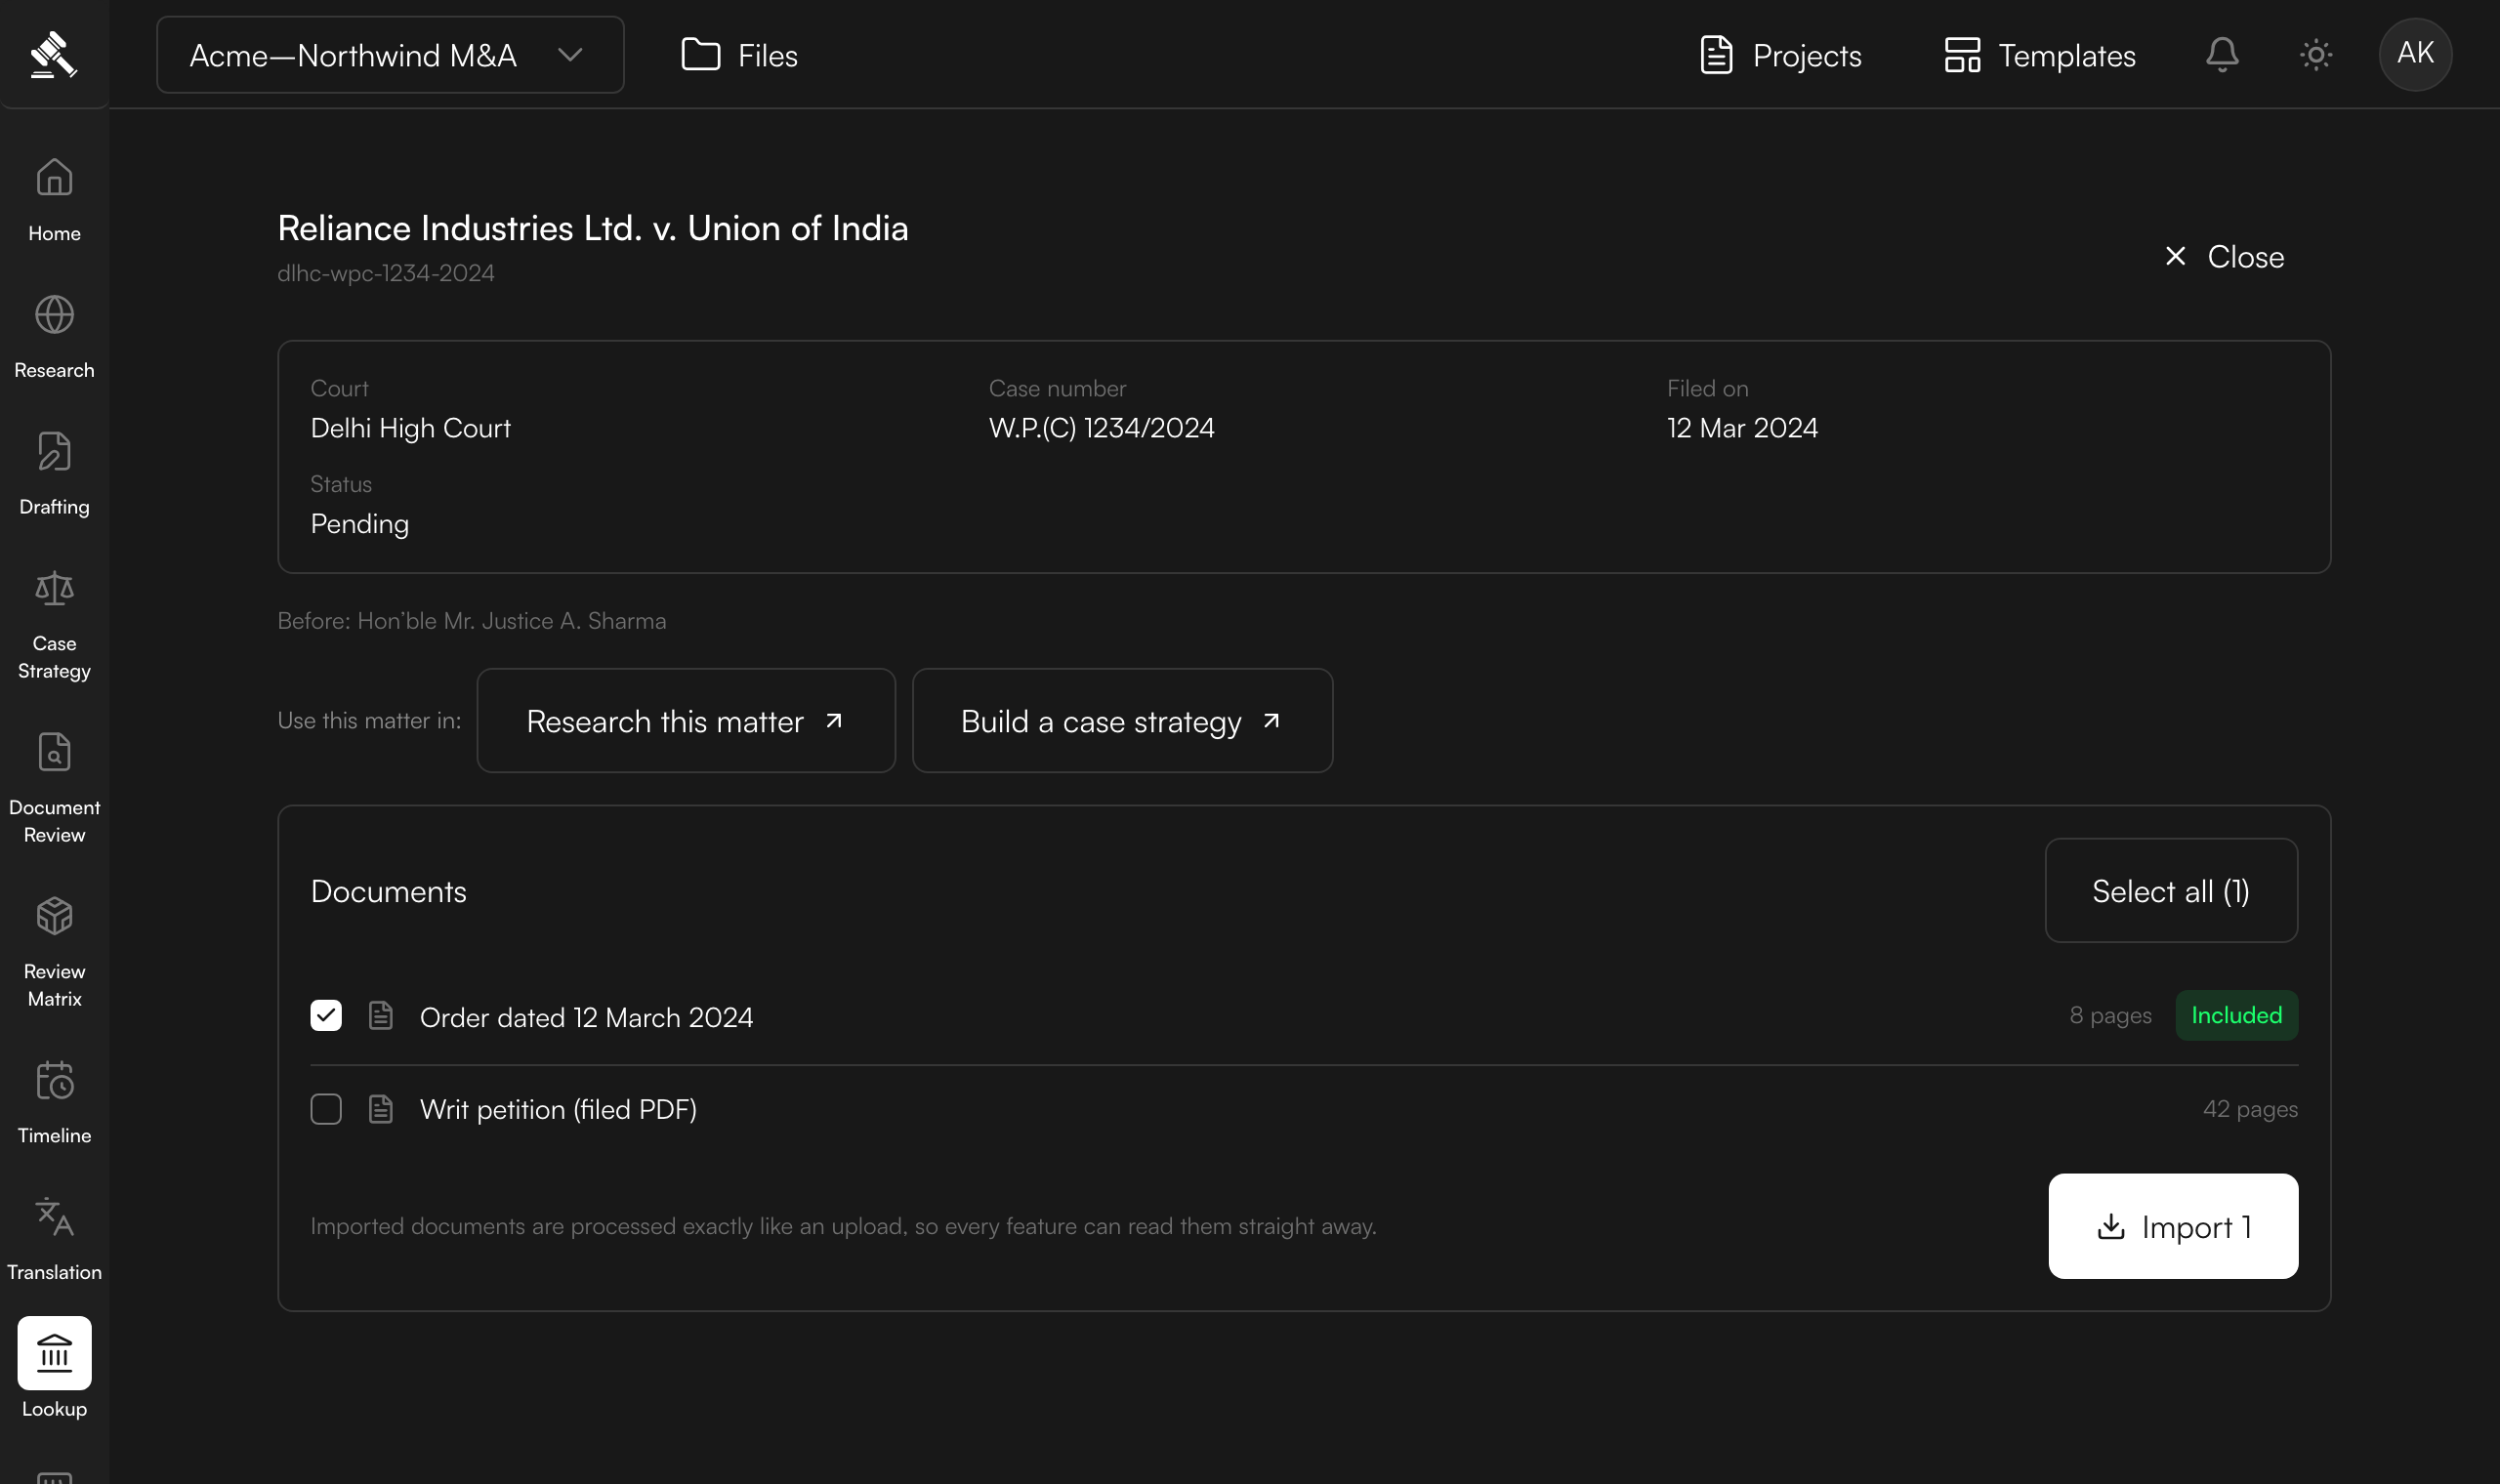
Task: Click the Included status badge
Action: (x=2237, y=1016)
